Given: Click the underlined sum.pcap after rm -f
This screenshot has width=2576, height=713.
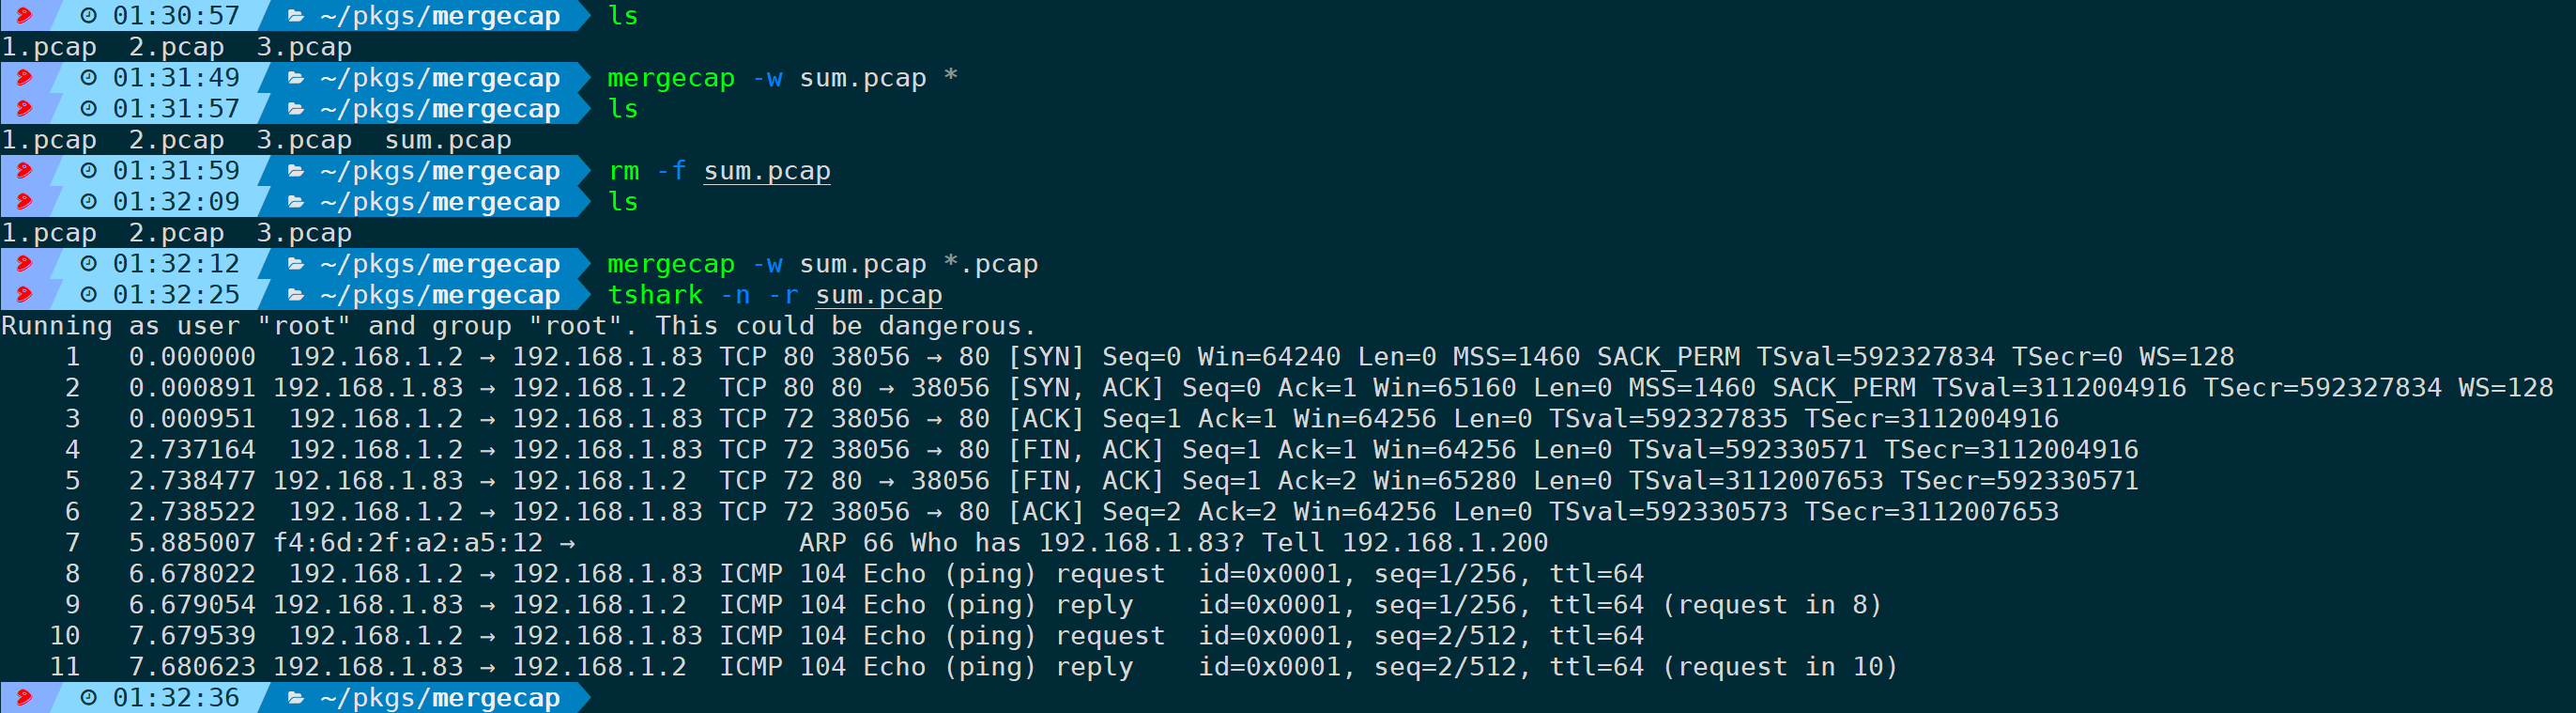Looking at the screenshot, I should (x=767, y=172).
